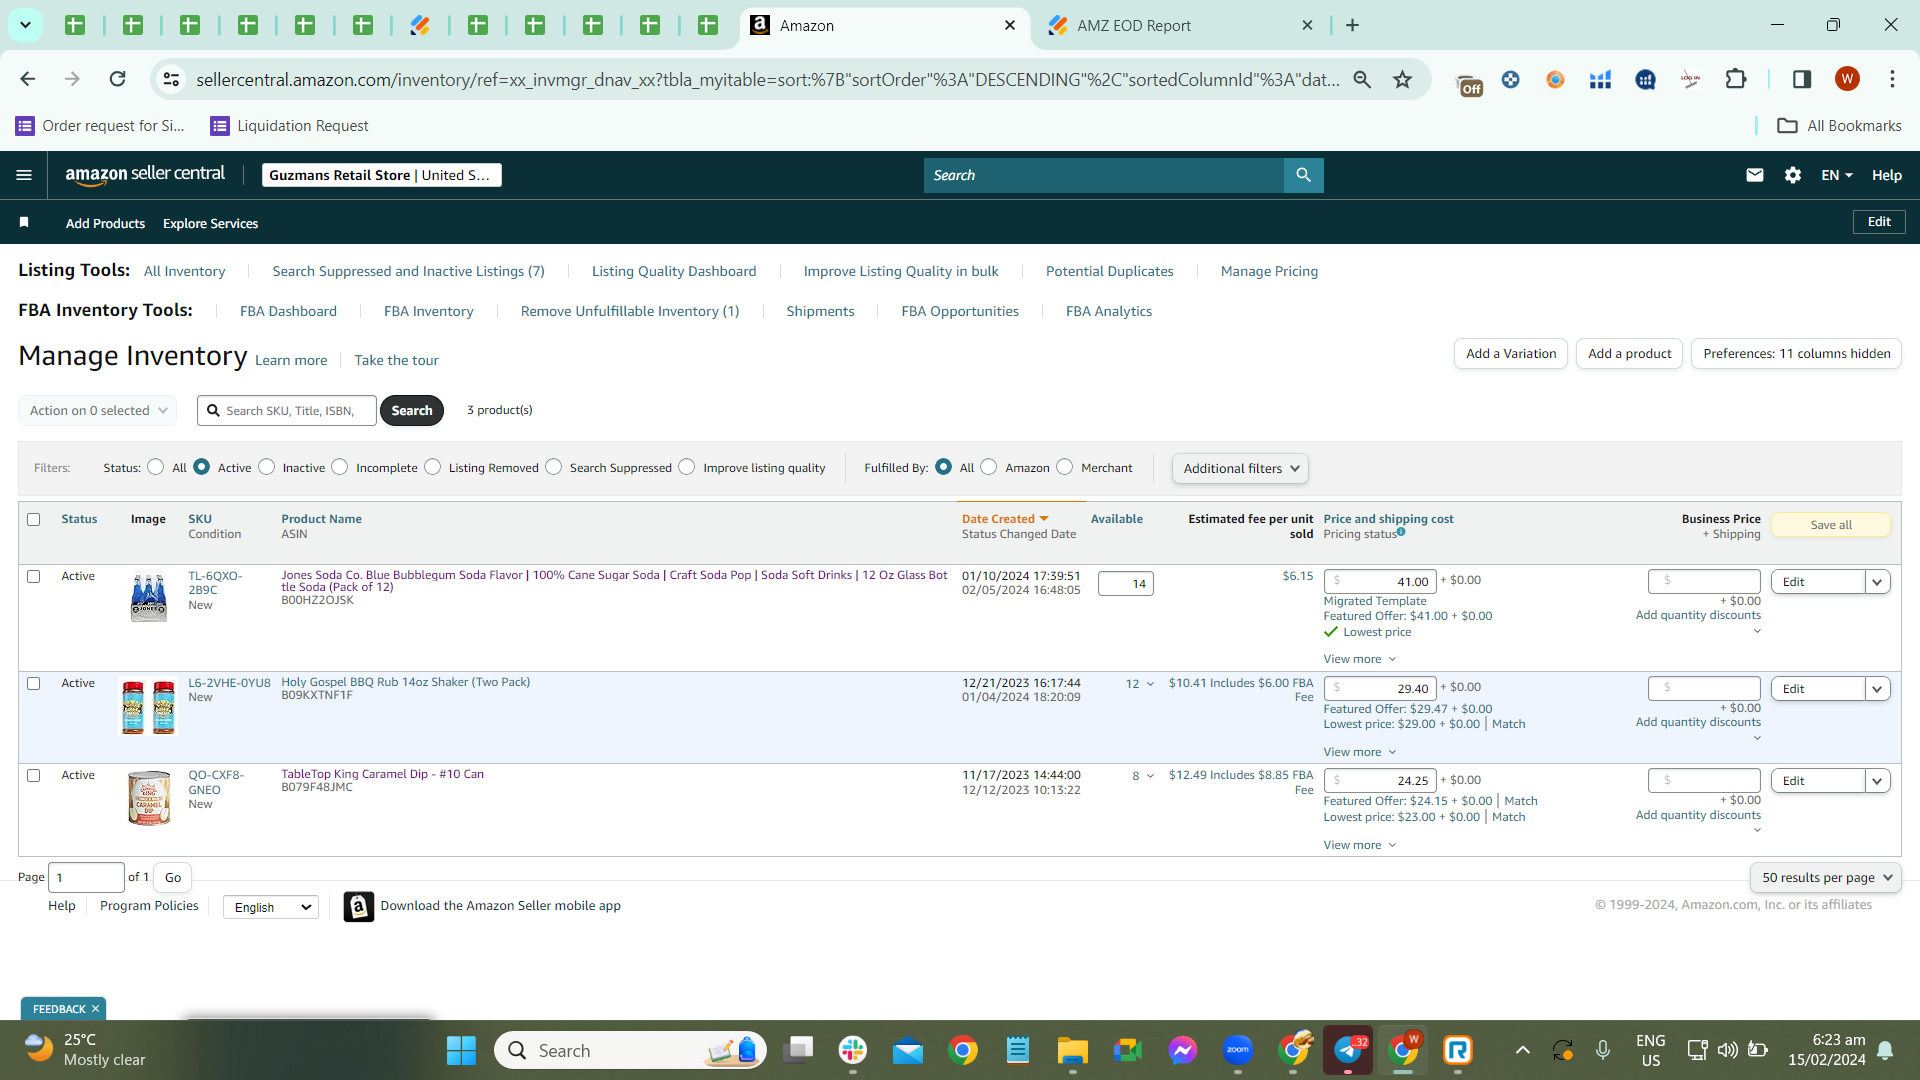Viewport: 1920px width, 1080px height.
Task: Open the Chrome side panel icon
Action: (1802, 79)
